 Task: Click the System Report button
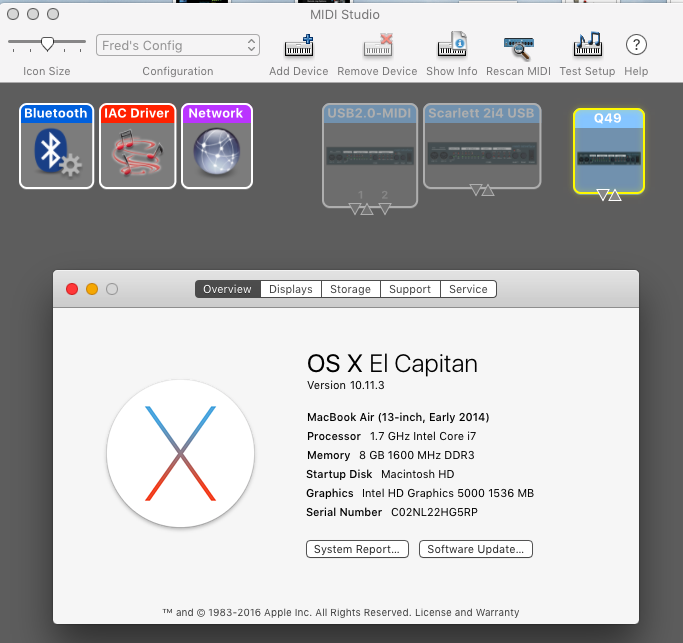tap(357, 549)
